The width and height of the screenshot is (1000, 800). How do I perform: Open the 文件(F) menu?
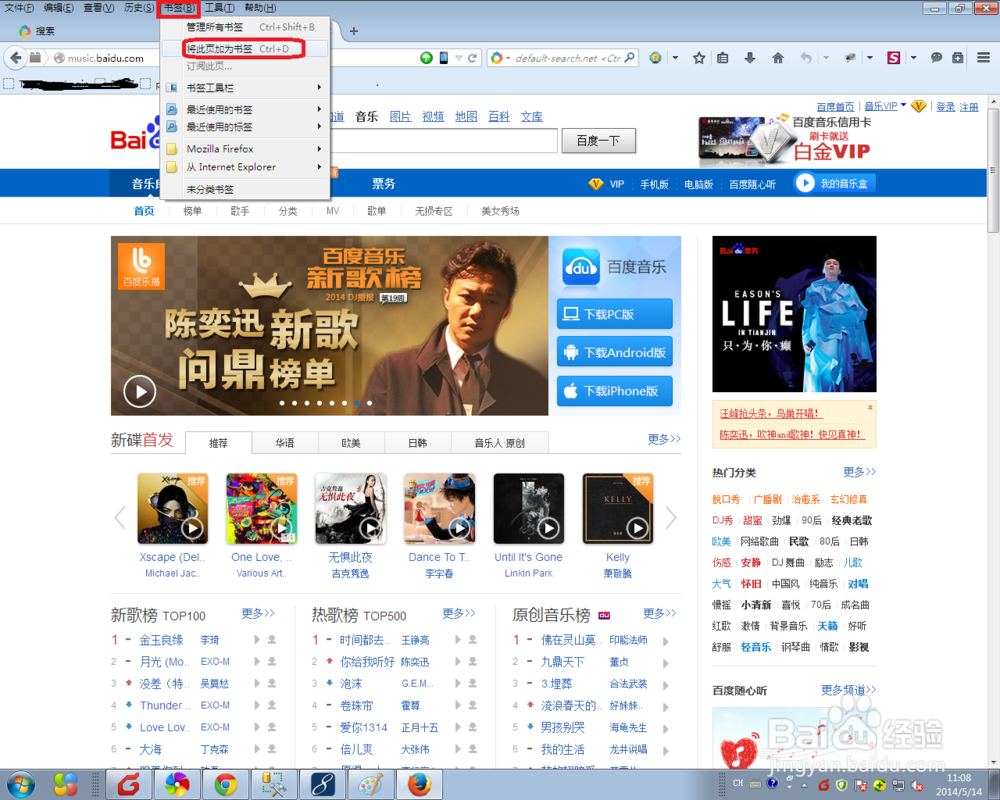pyautogui.click(x=19, y=8)
